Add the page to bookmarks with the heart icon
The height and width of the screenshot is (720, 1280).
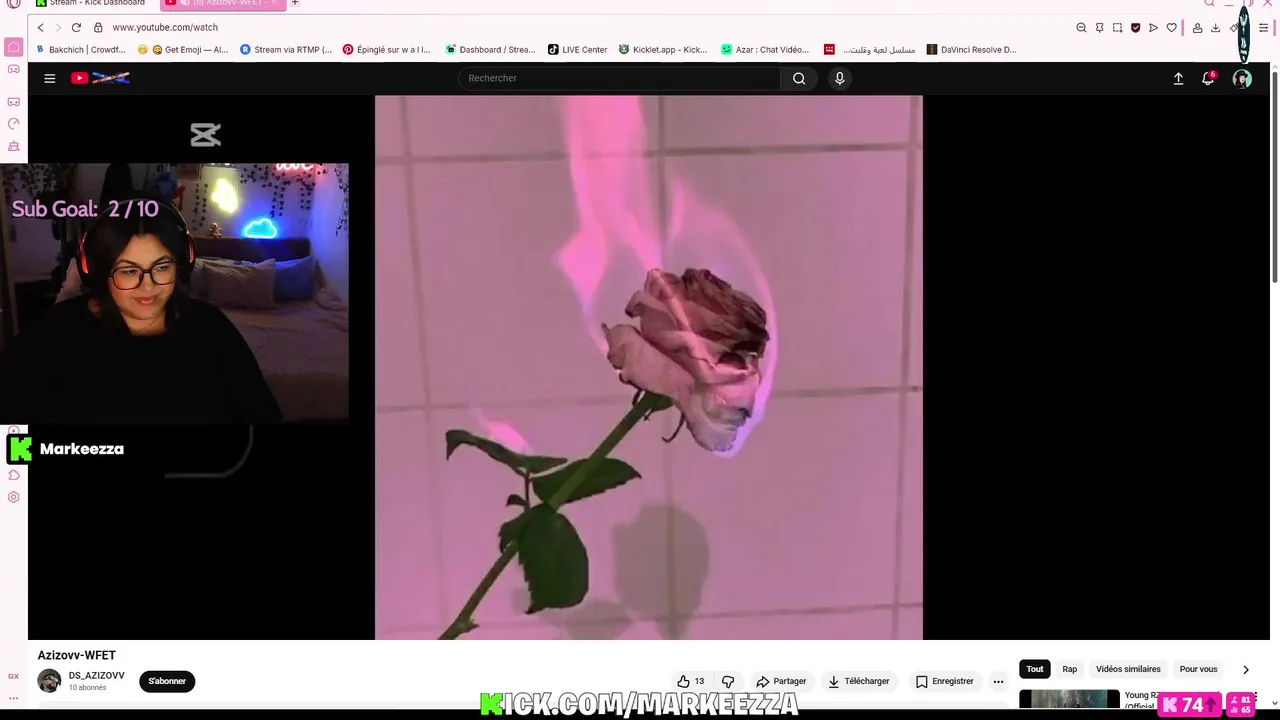pos(1172,28)
